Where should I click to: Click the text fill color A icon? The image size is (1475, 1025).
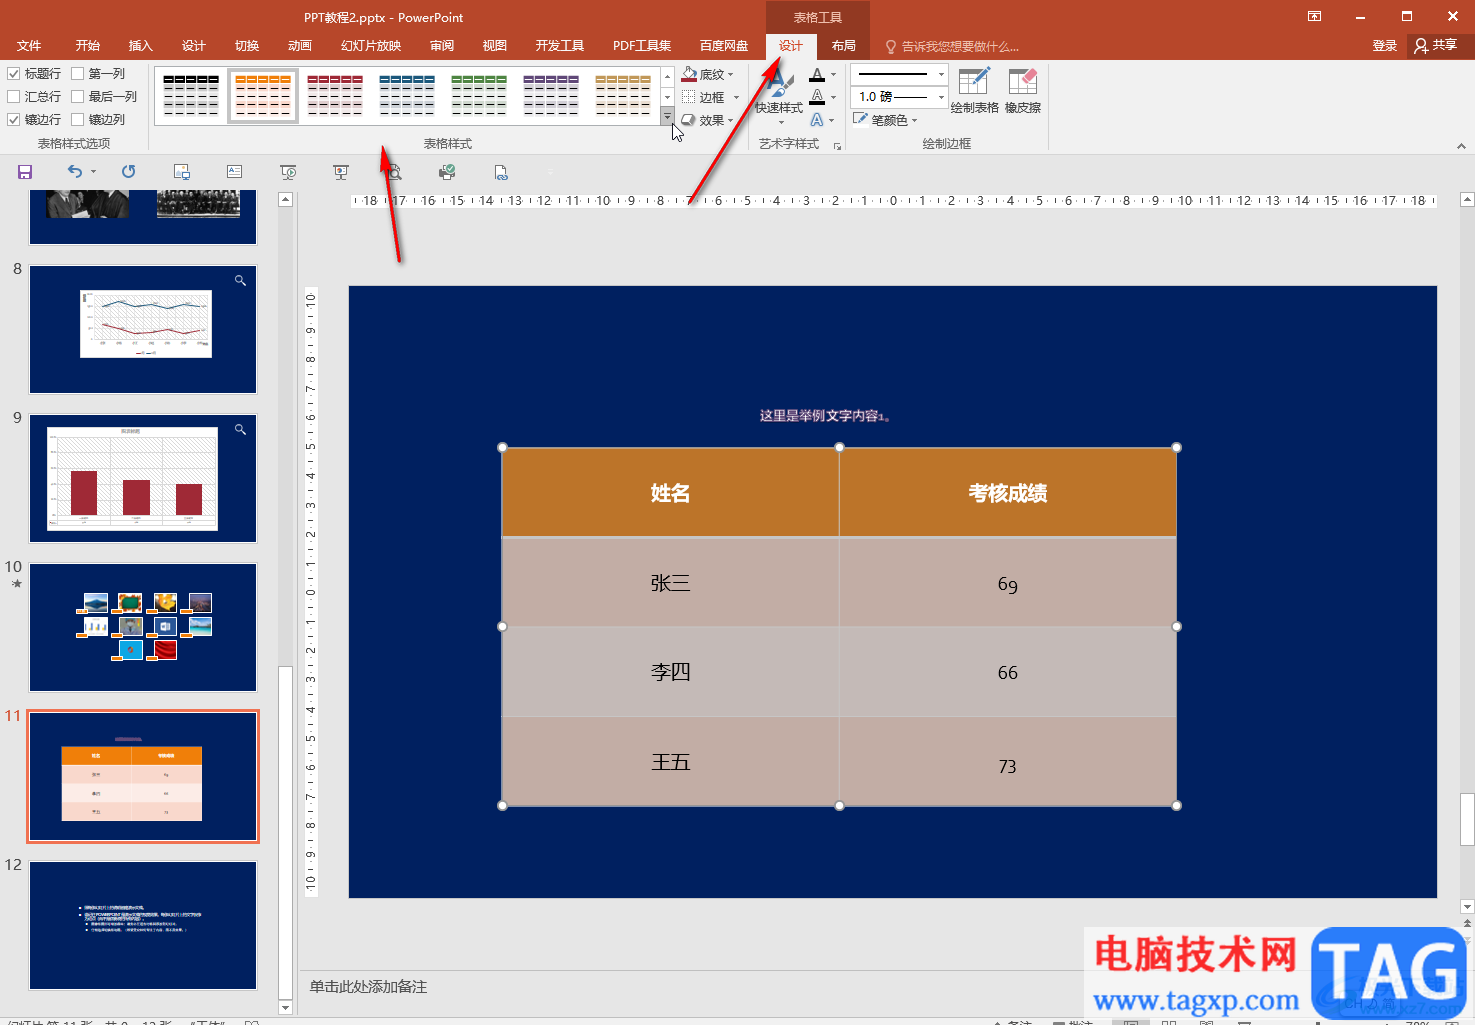point(817,74)
